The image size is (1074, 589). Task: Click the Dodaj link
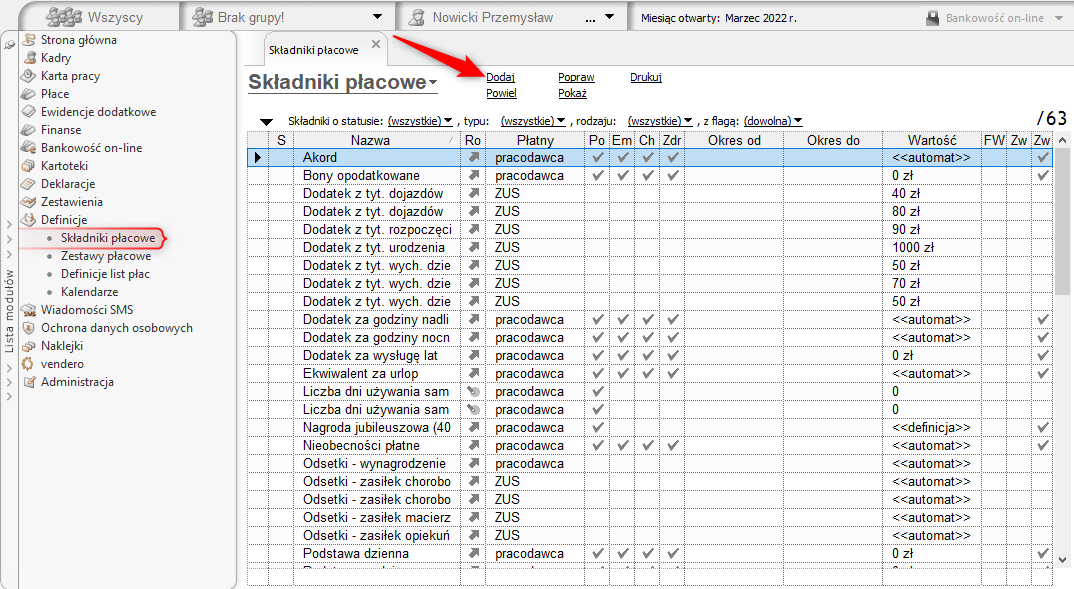[x=500, y=77]
